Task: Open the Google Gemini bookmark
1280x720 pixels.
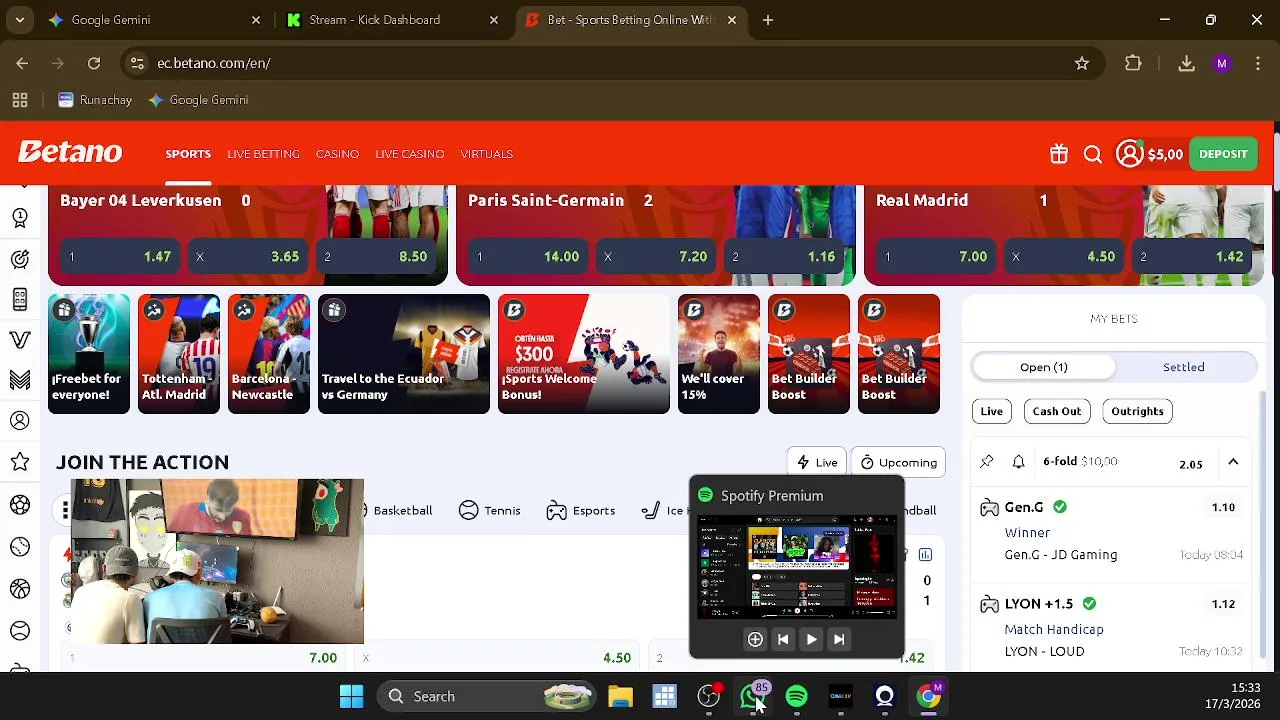Action: [x=198, y=100]
